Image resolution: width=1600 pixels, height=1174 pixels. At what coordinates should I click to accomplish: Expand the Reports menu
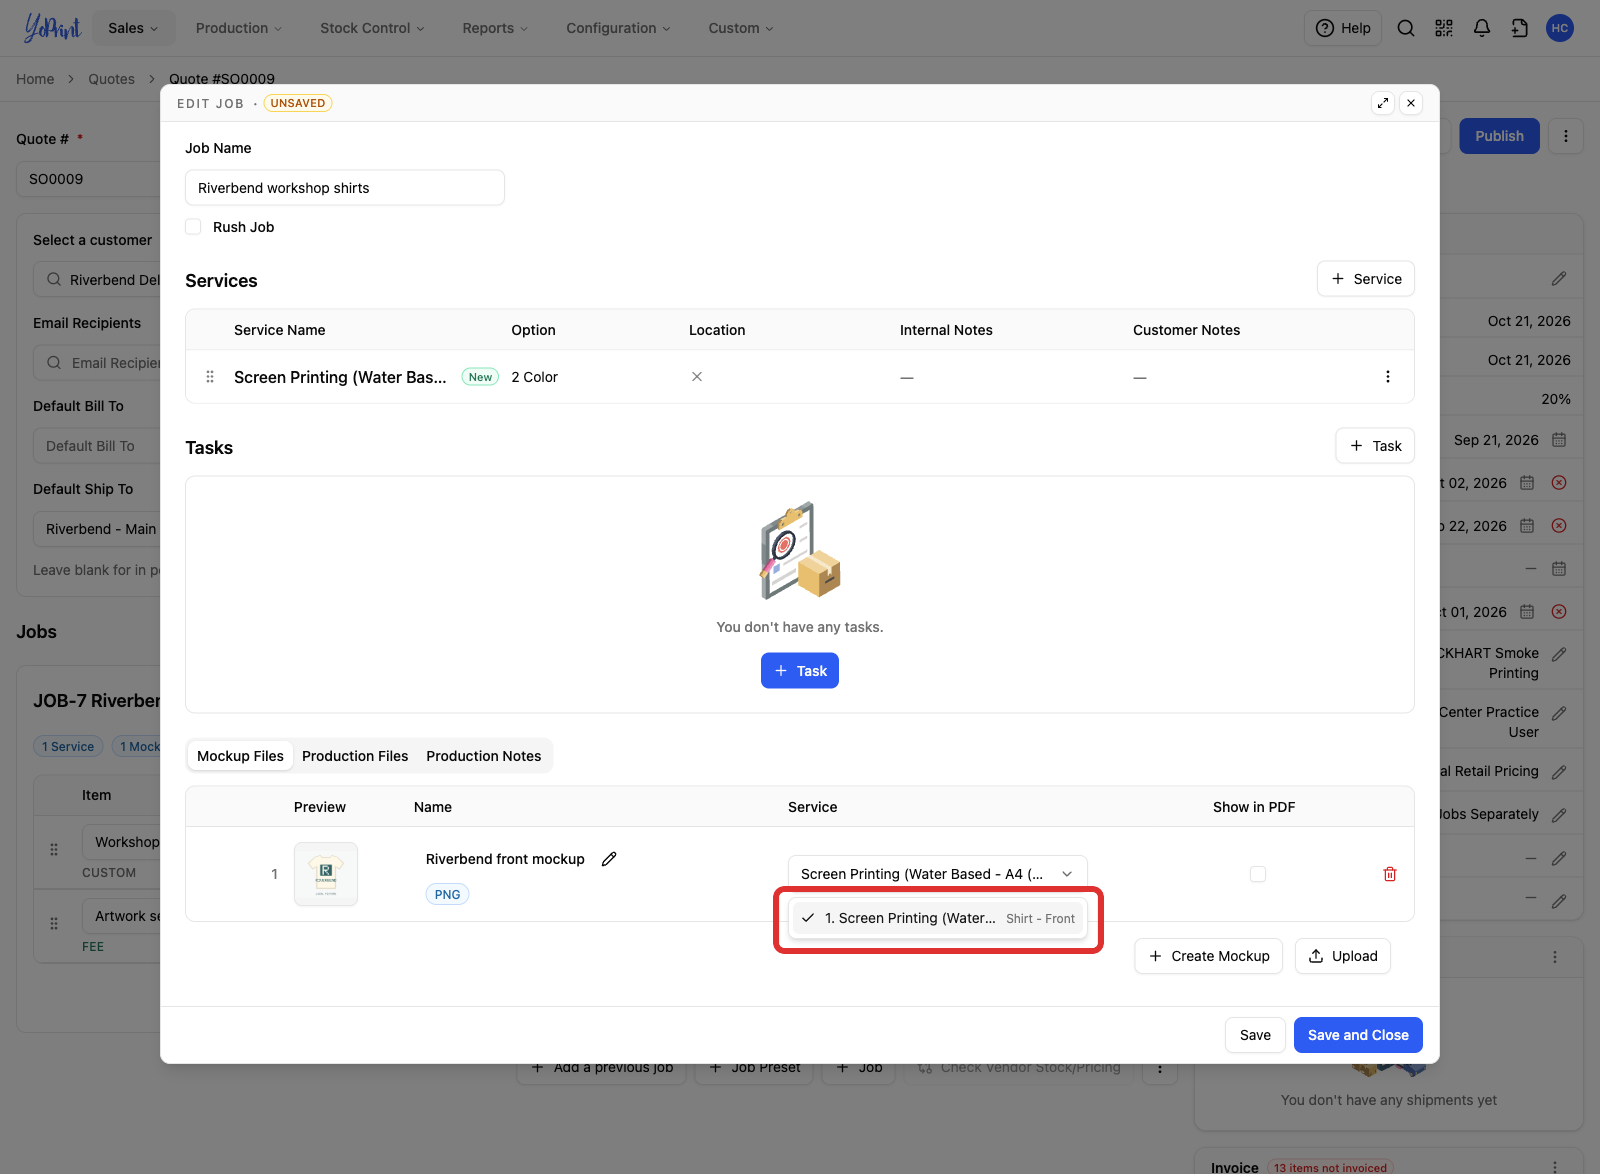[x=495, y=28]
